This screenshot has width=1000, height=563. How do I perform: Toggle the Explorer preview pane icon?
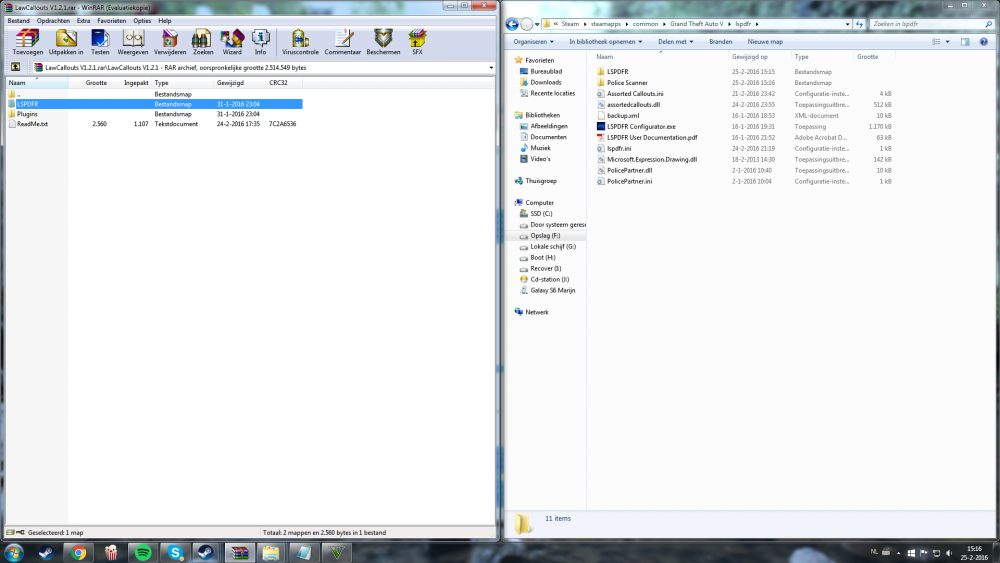pos(965,41)
